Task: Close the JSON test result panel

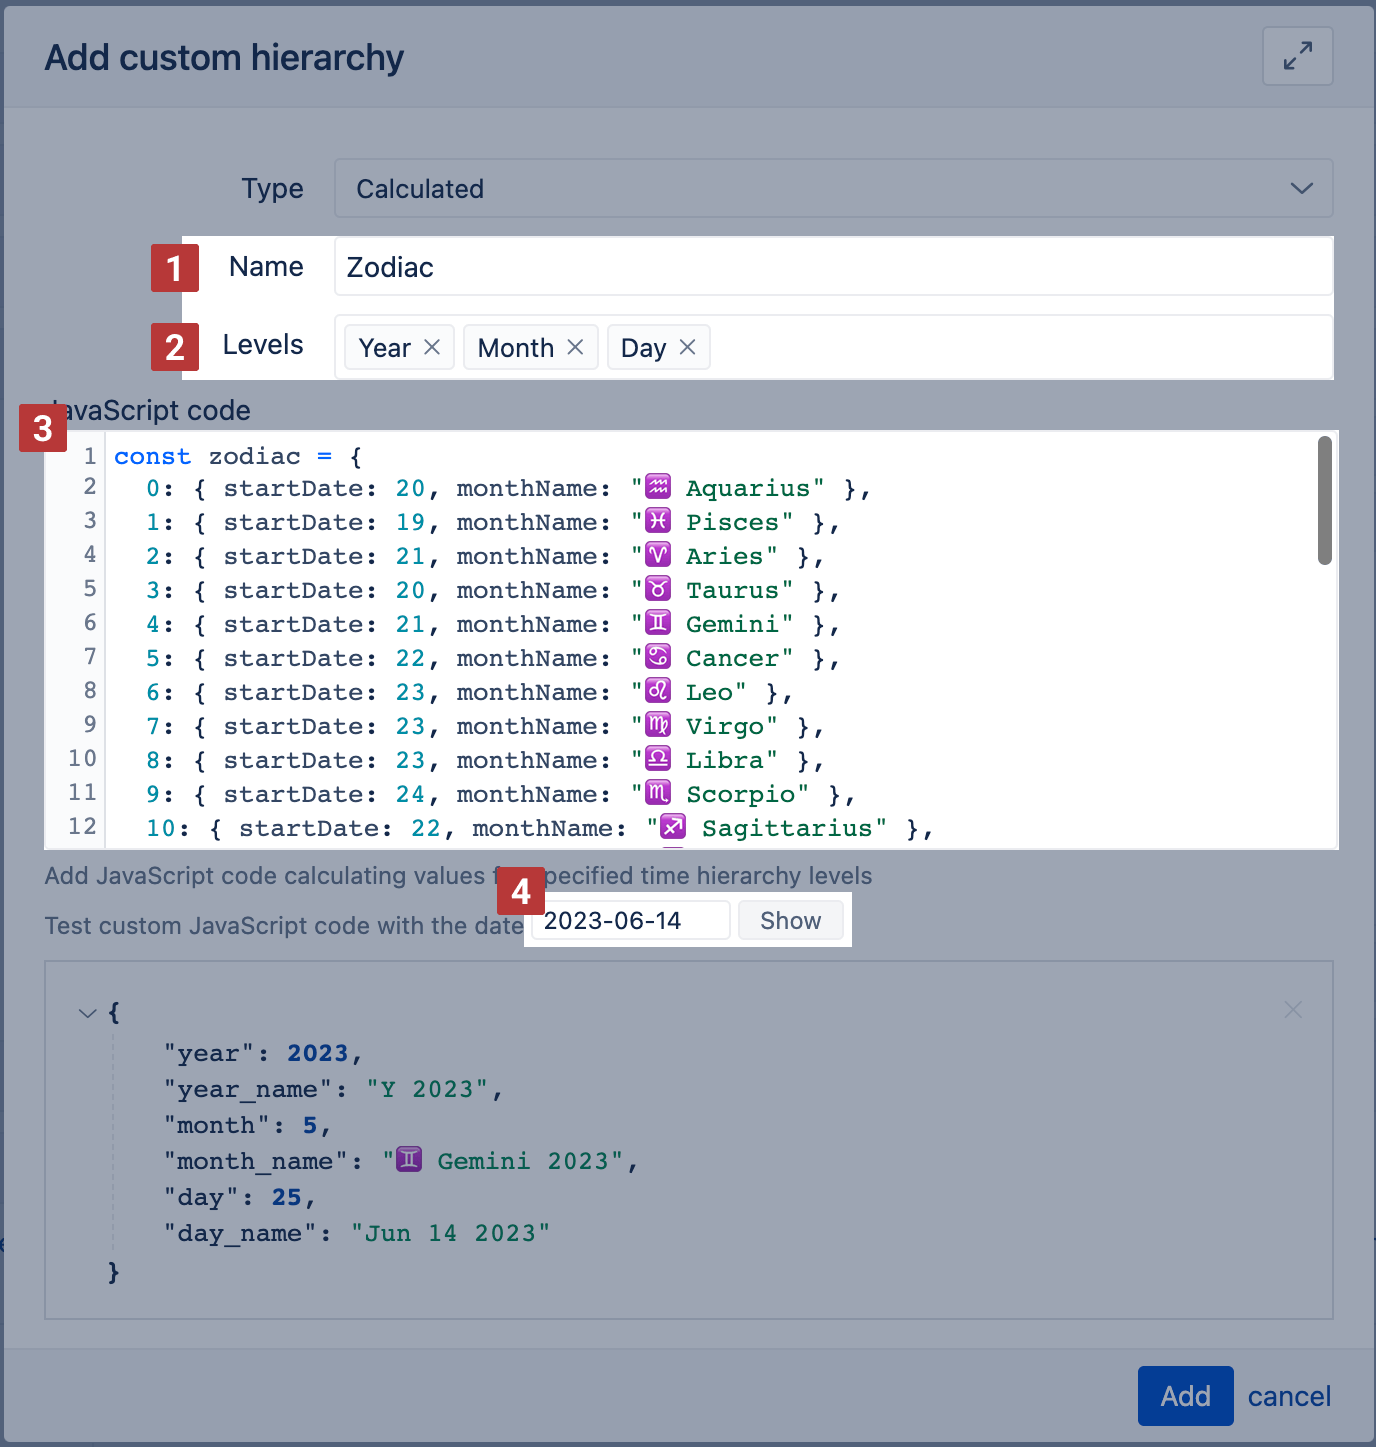Action: point(1292,1010)
